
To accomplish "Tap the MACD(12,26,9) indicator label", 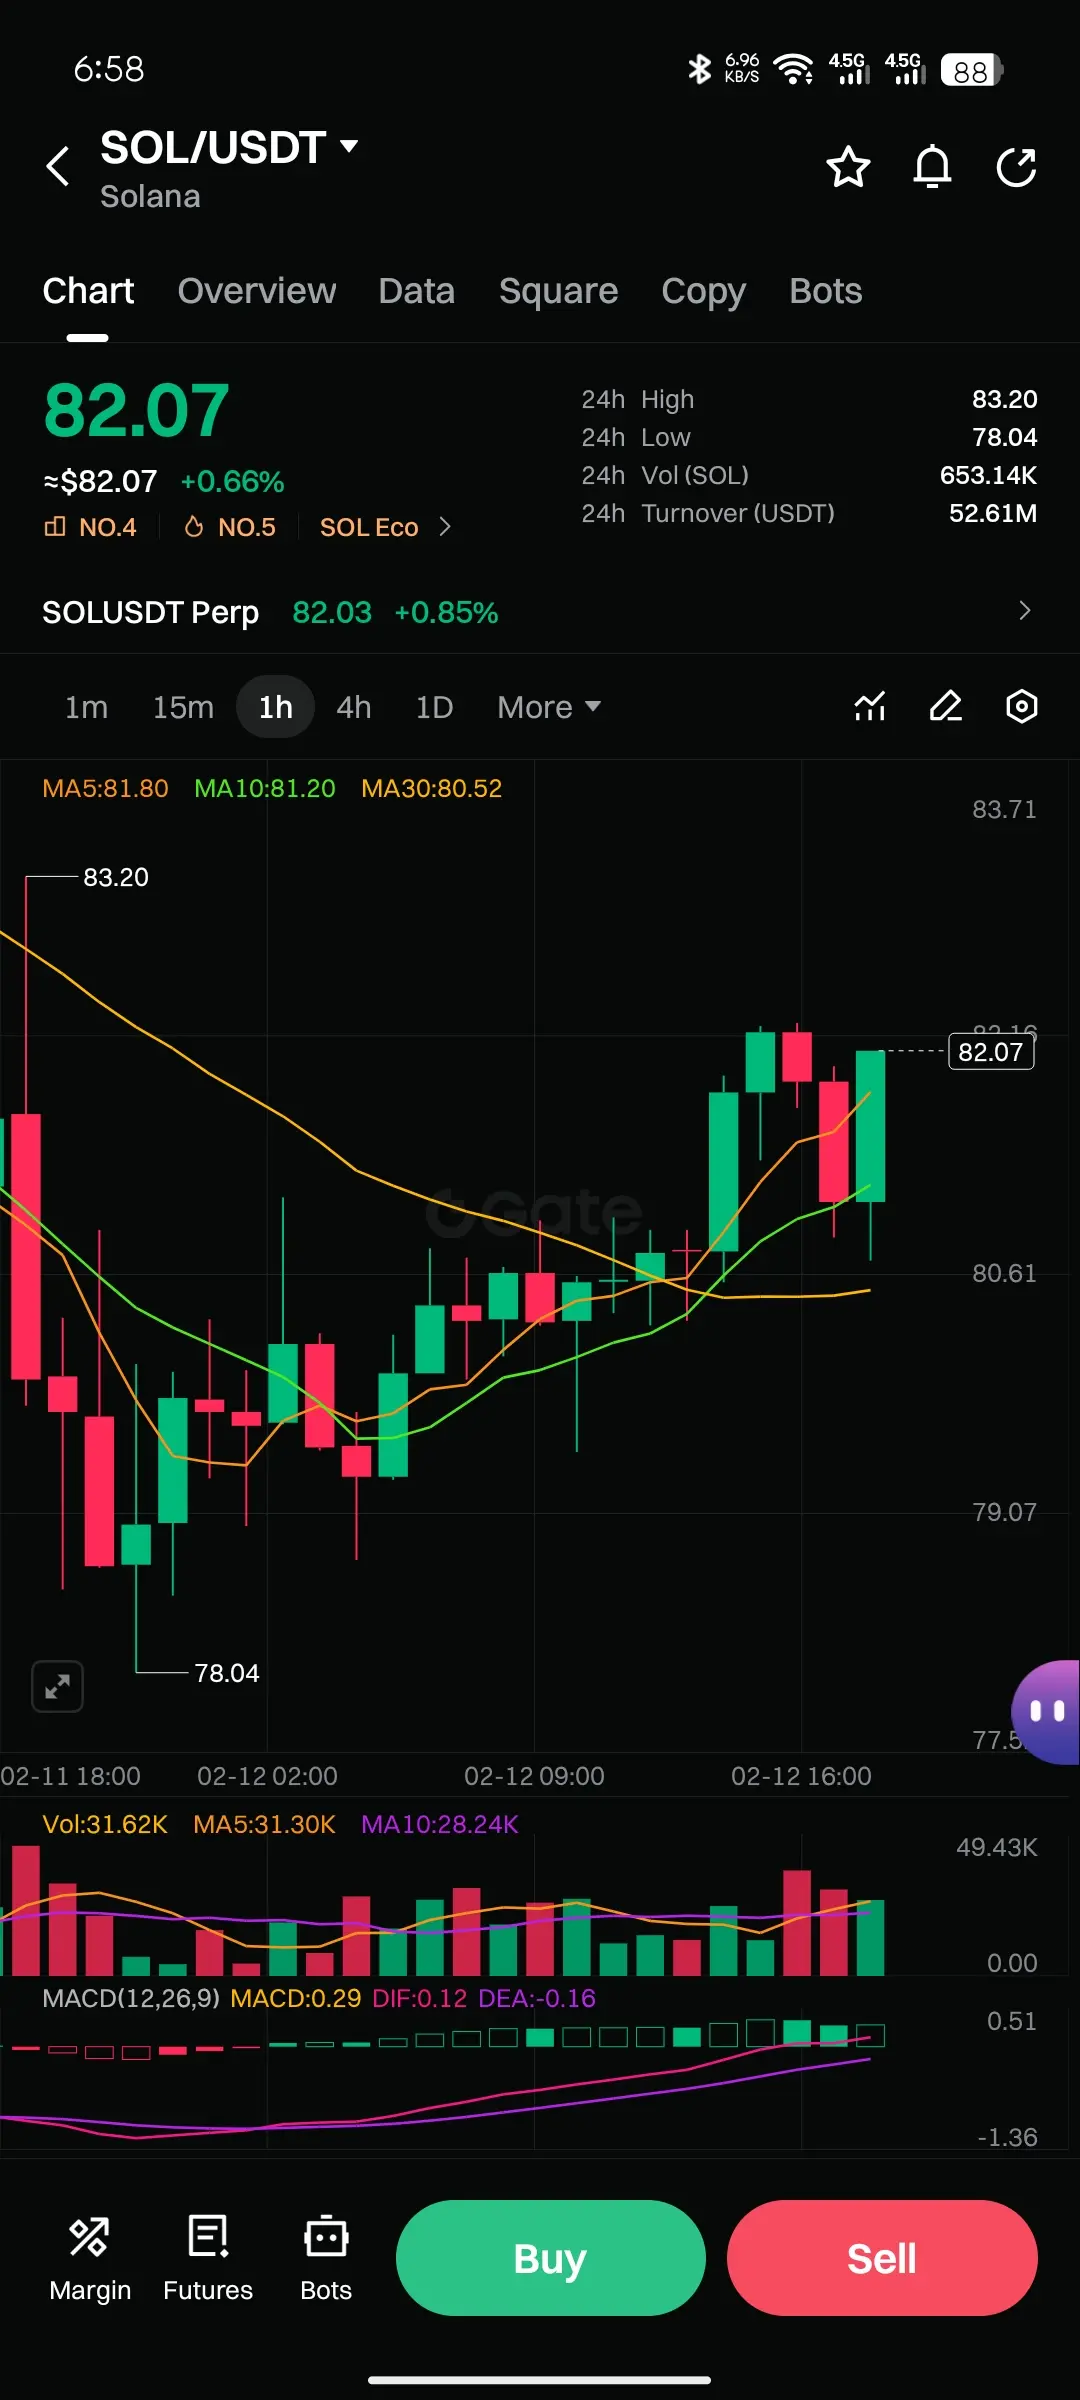I will tap(131, 1998).
